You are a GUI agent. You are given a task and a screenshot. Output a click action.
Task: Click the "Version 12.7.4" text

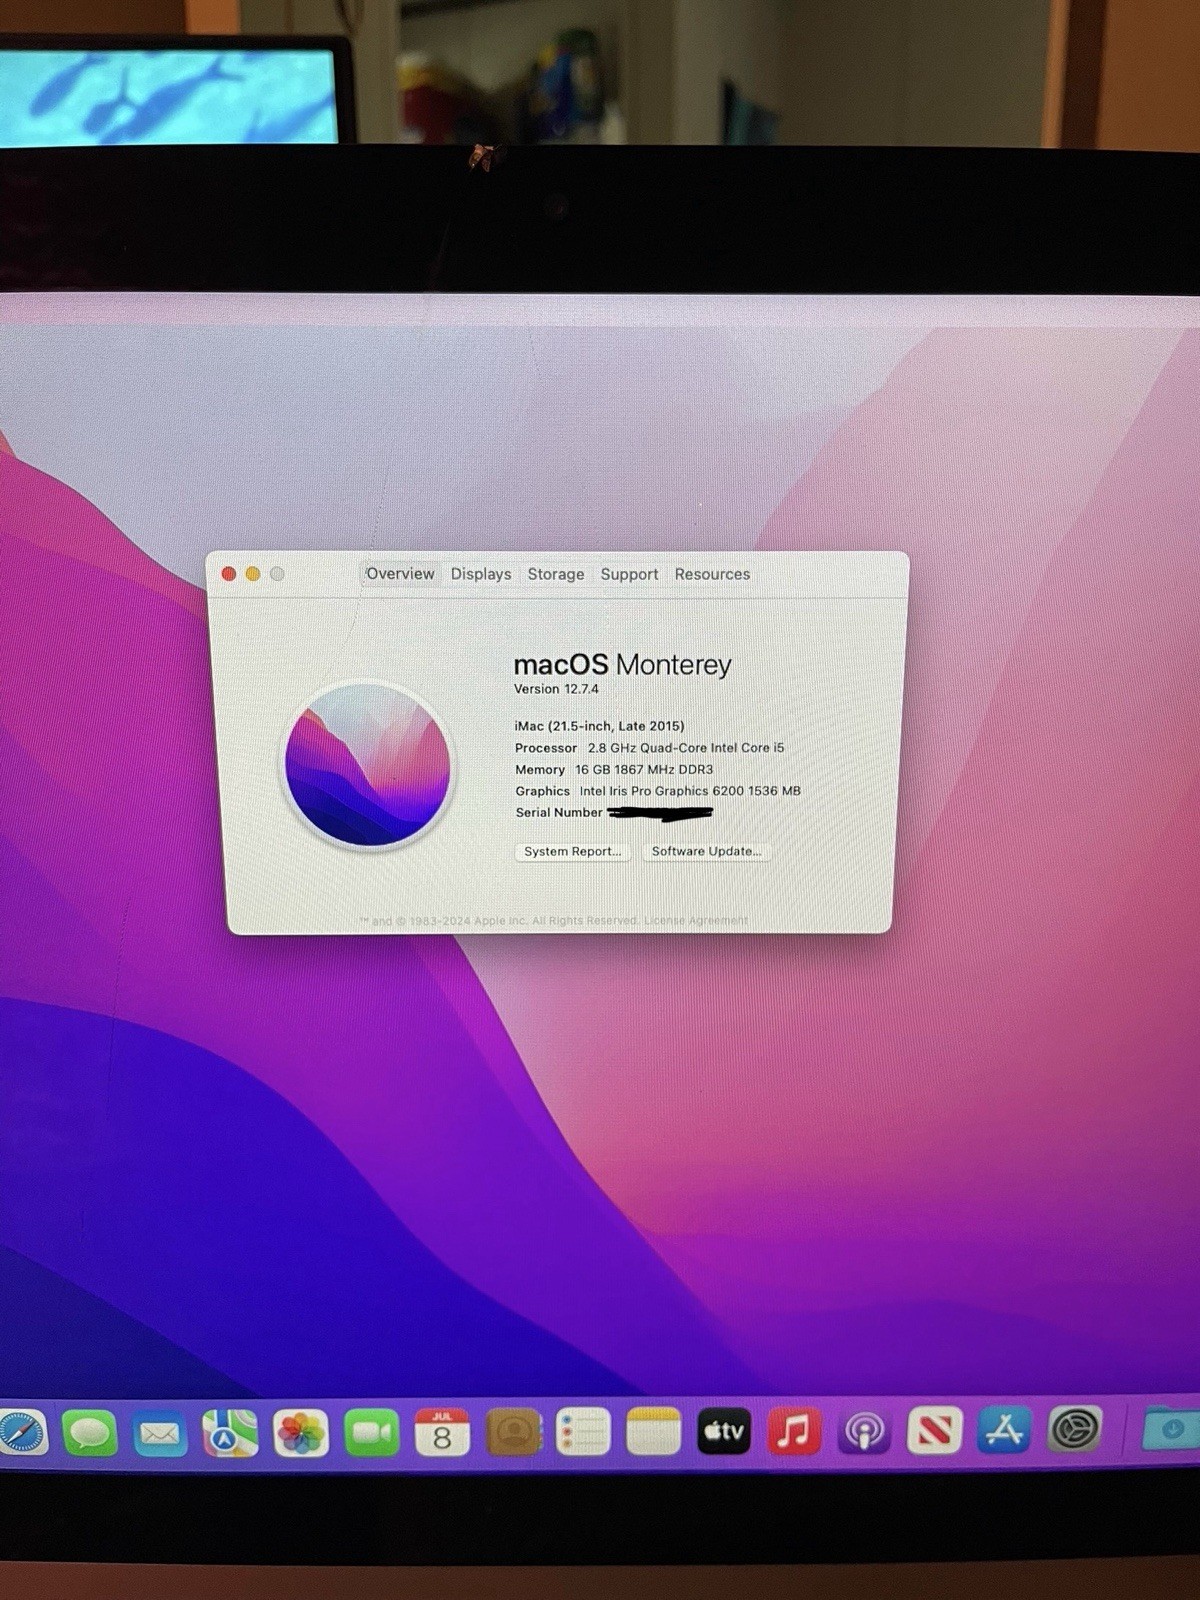point(556,689)
